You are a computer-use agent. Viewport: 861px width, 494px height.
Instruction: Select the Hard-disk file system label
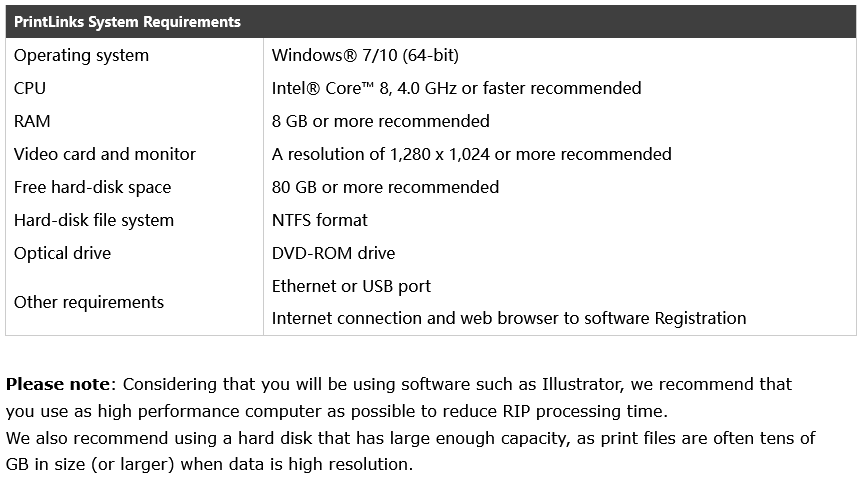94,220
